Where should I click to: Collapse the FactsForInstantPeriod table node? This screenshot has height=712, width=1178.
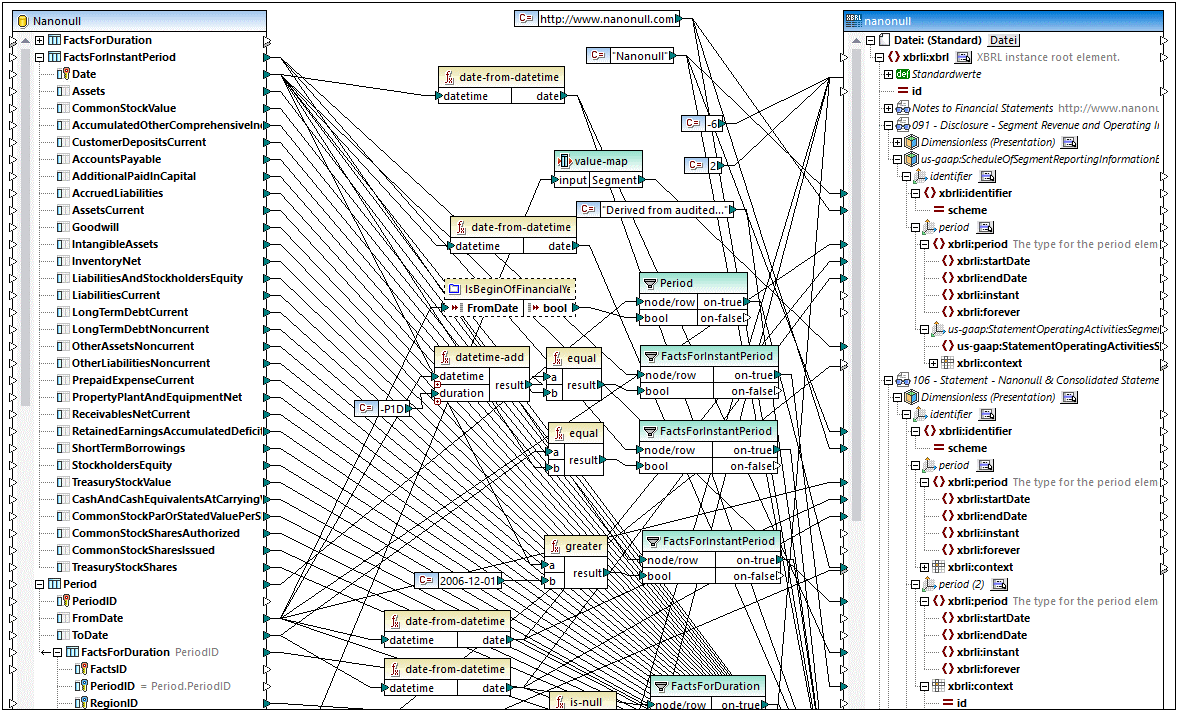pyautogui.click(x=40, y=57)
